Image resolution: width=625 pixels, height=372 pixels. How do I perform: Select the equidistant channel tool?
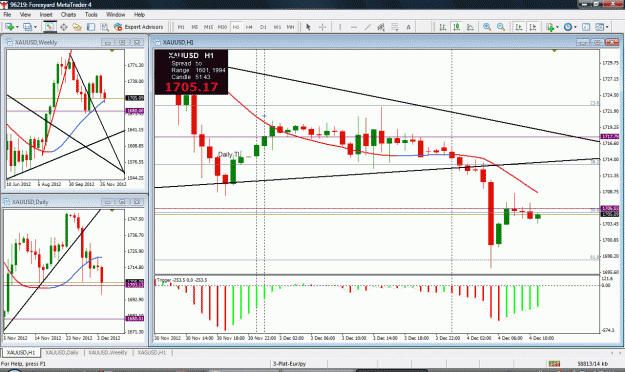tap(381, 27)
